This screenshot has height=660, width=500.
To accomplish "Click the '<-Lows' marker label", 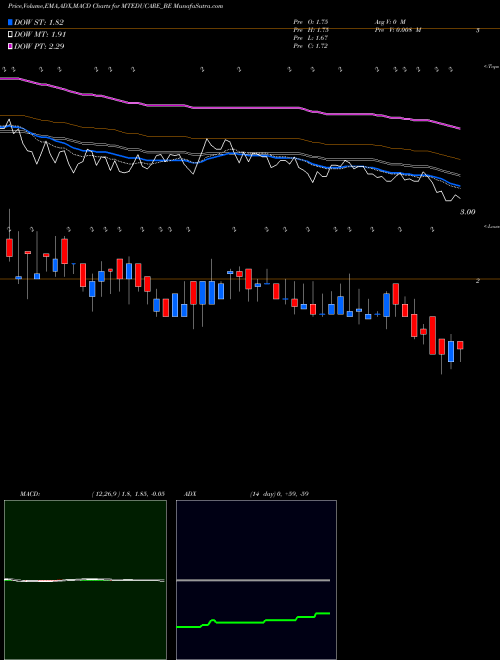I will [x=492, y=226].
